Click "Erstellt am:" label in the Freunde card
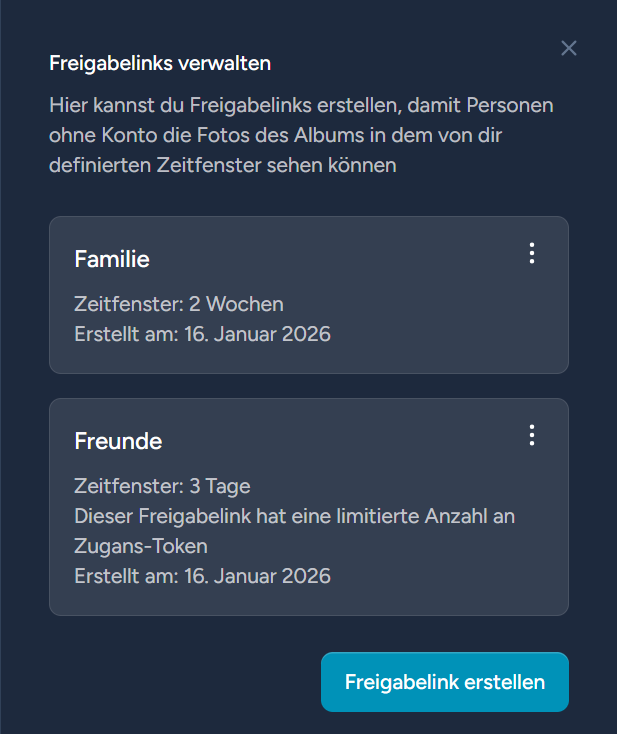The image size is (617, 734). pos(126,576)
